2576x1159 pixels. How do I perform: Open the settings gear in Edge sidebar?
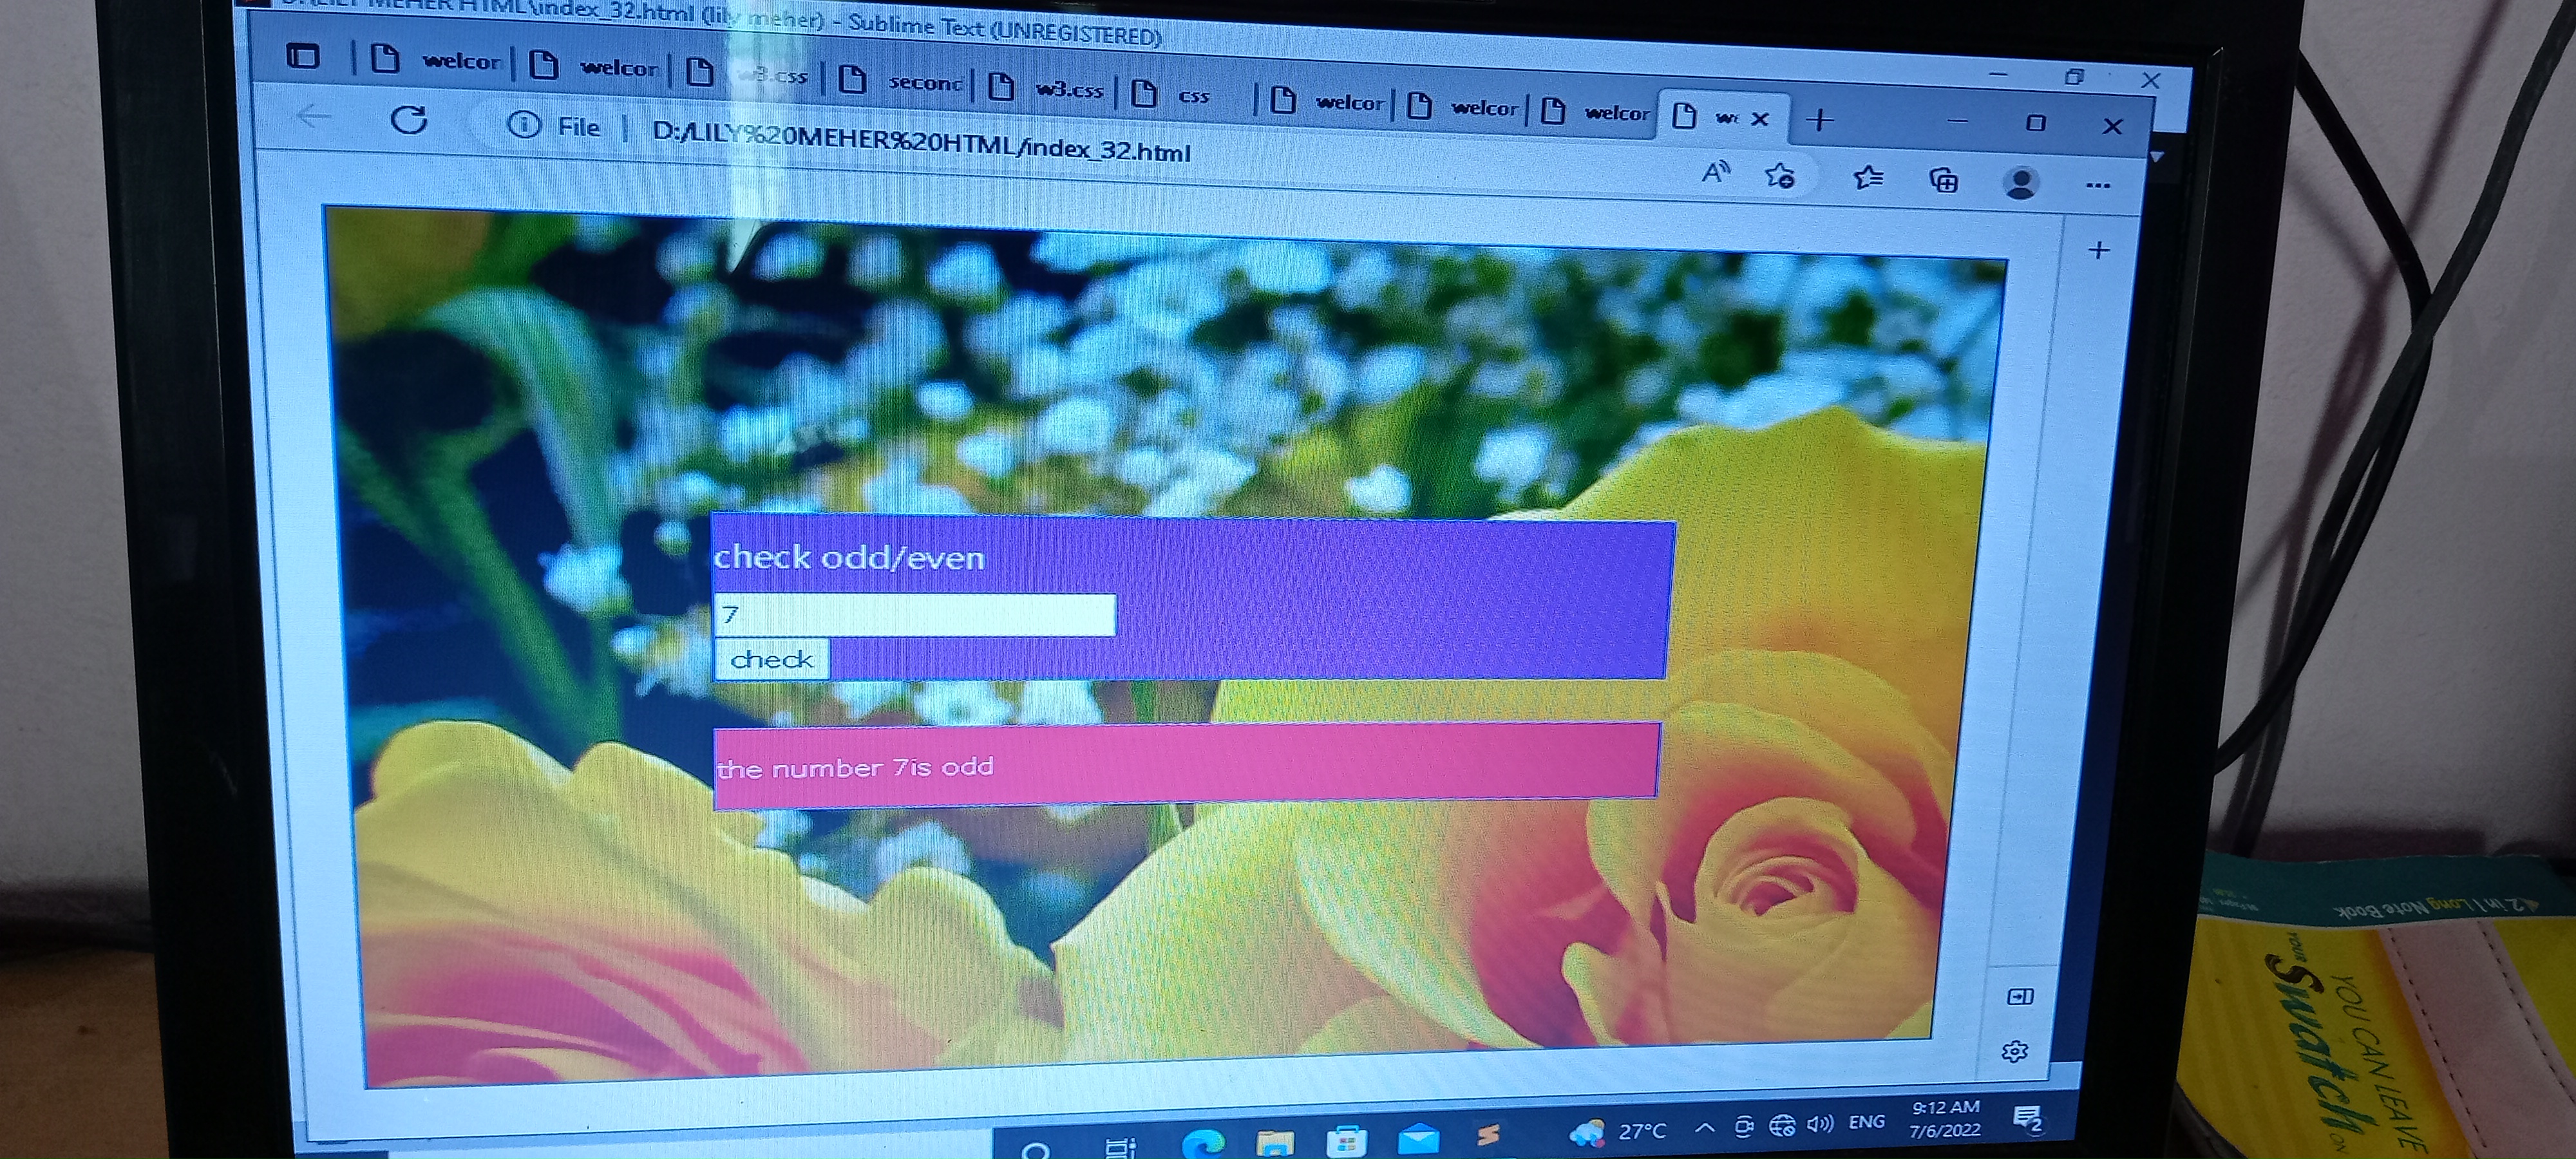[x=2015, y=1051]
